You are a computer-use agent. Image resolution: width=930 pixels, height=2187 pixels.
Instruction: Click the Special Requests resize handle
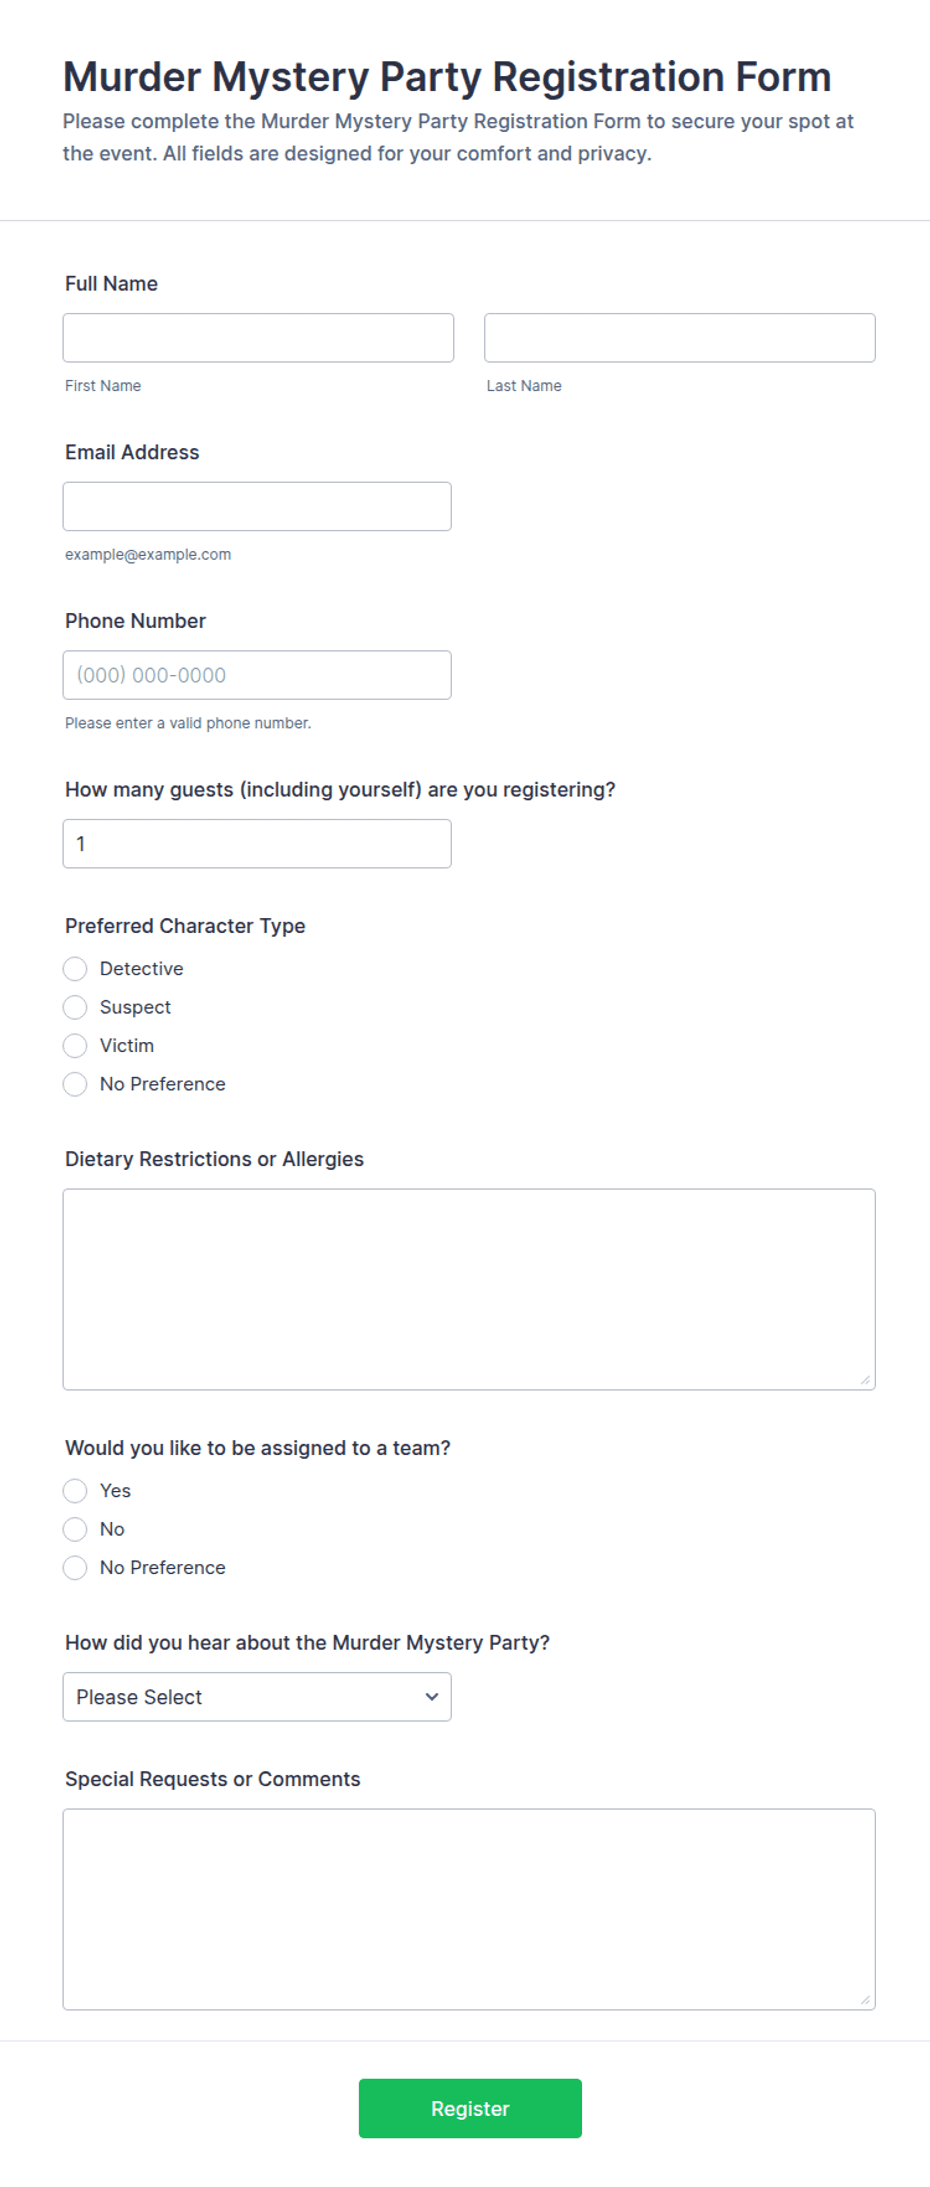click(x=865, y=2000)
